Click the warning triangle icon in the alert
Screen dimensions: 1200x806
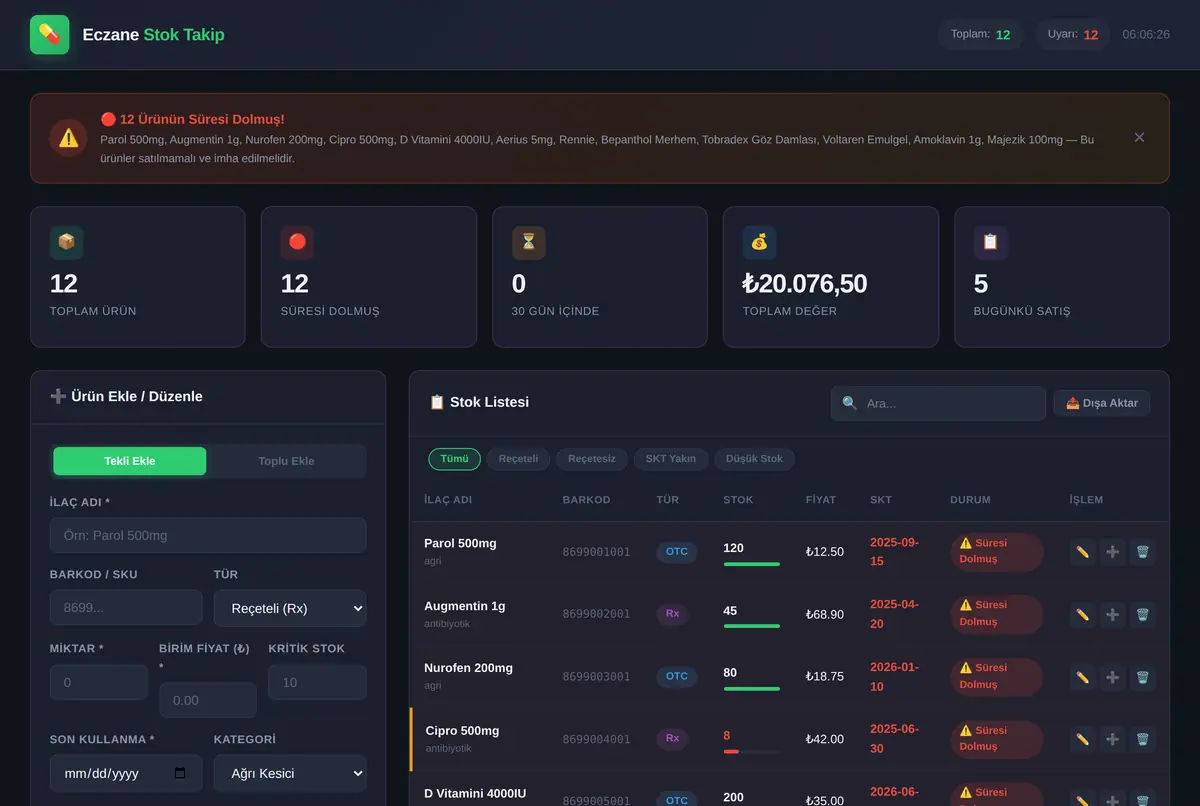coord(68,138)
